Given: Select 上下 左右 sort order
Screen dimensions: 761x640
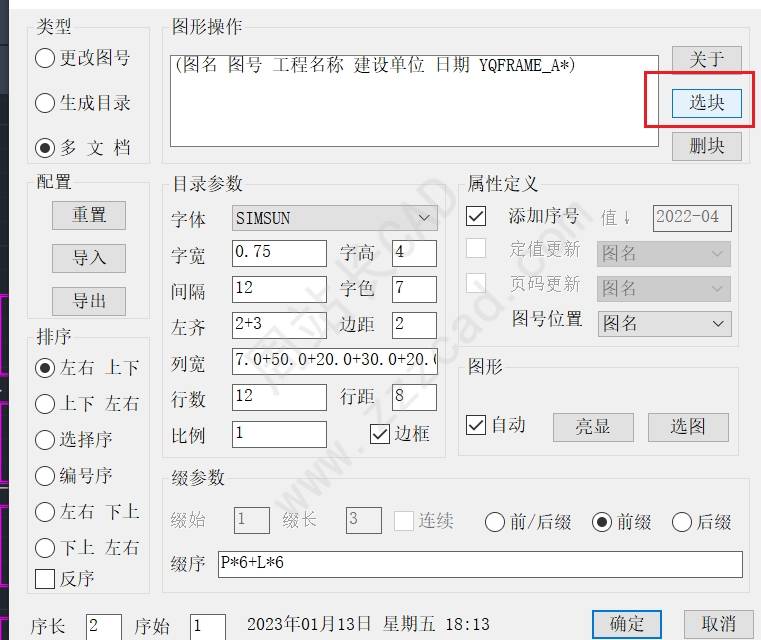Looking at the screenshot, I should pos(45,404).
